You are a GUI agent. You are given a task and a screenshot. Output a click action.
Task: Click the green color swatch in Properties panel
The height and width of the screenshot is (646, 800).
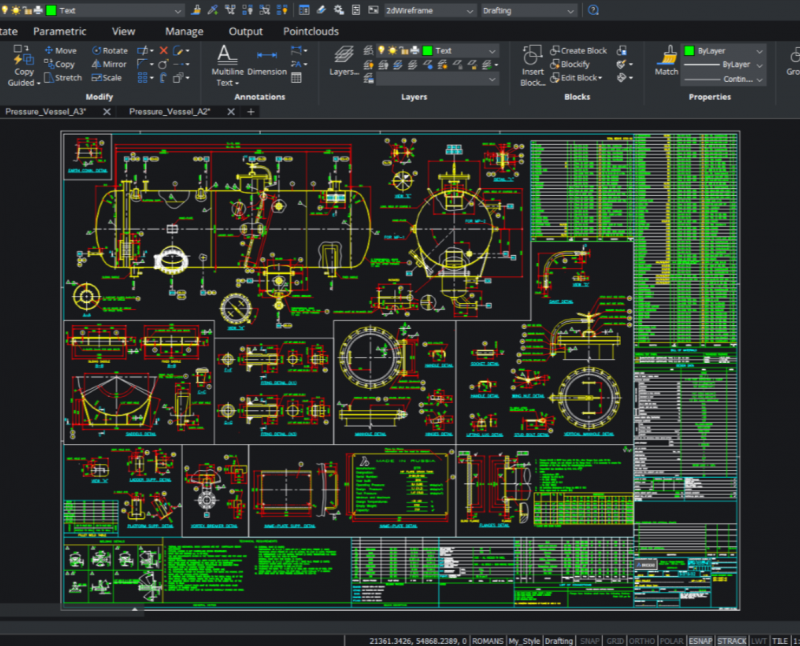point(689,51)
